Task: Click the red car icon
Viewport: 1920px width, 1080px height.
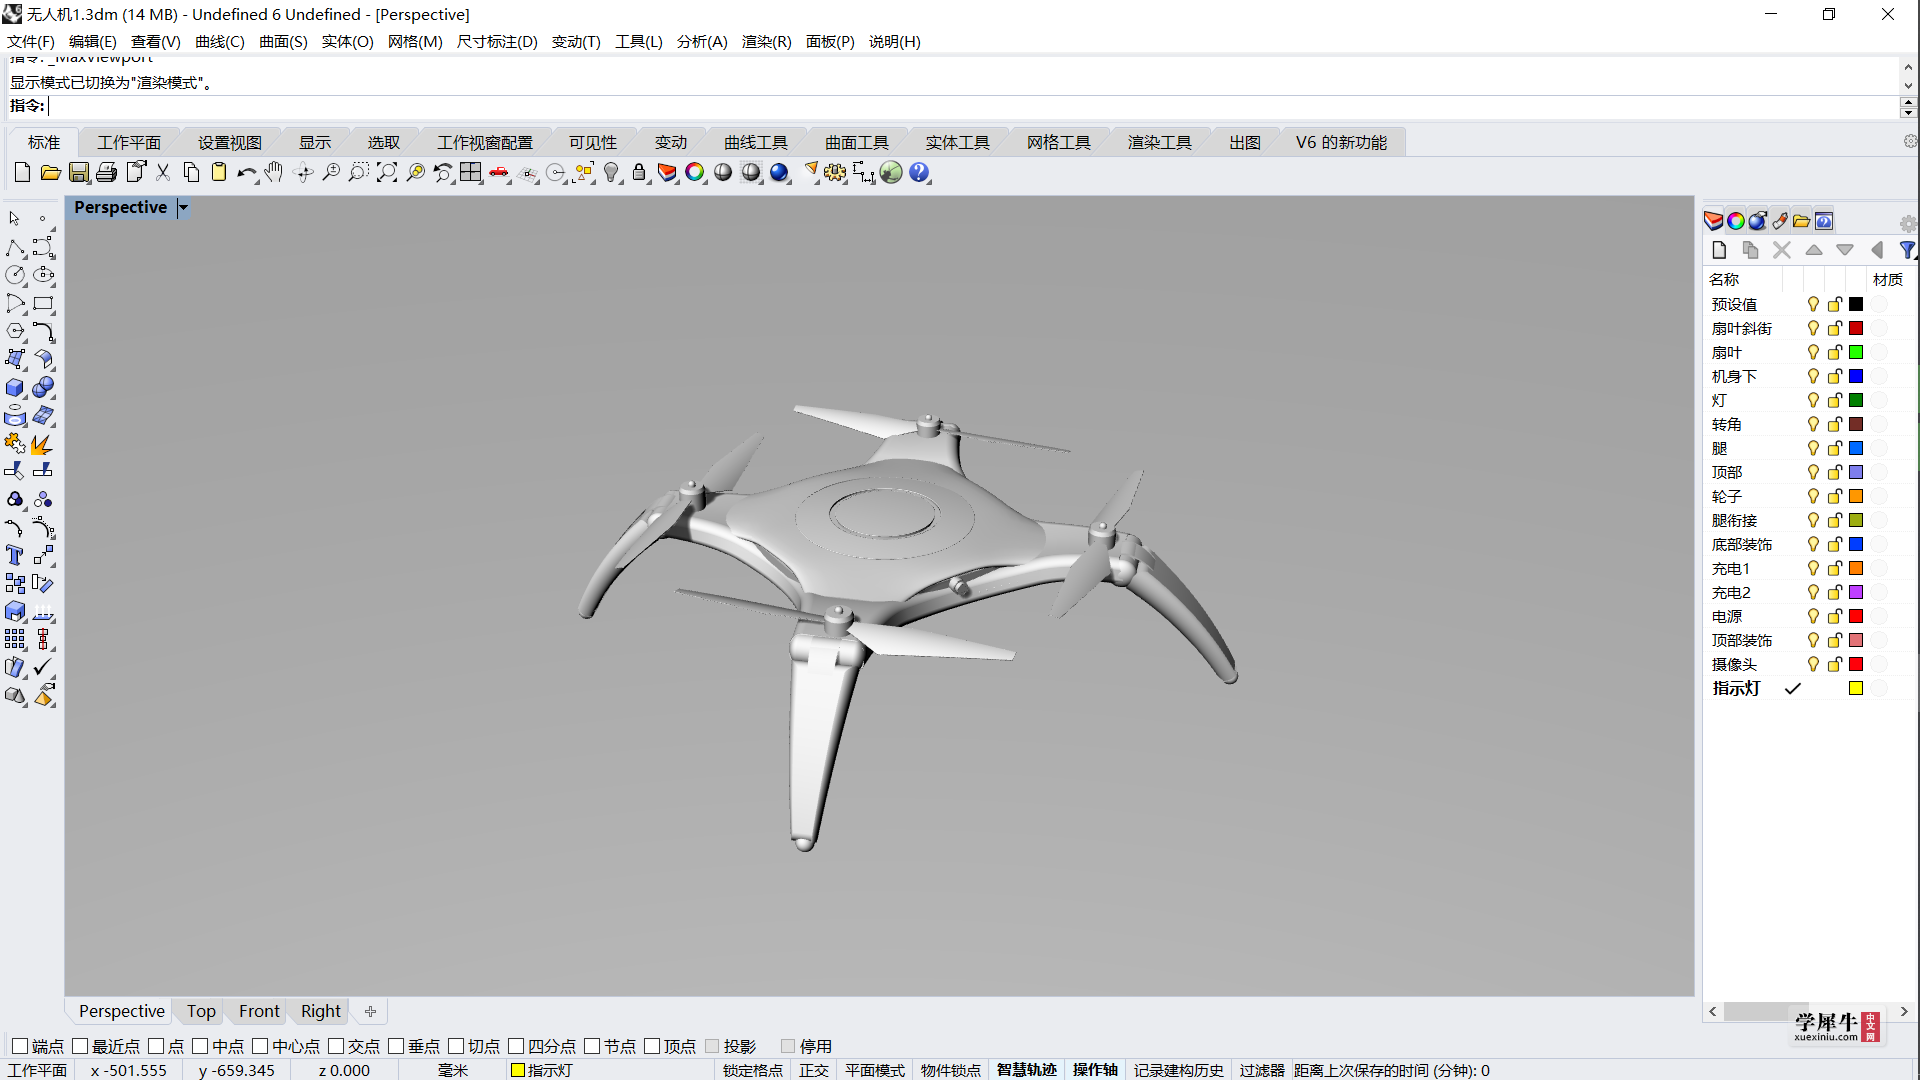Action: (x=499, y=173)
